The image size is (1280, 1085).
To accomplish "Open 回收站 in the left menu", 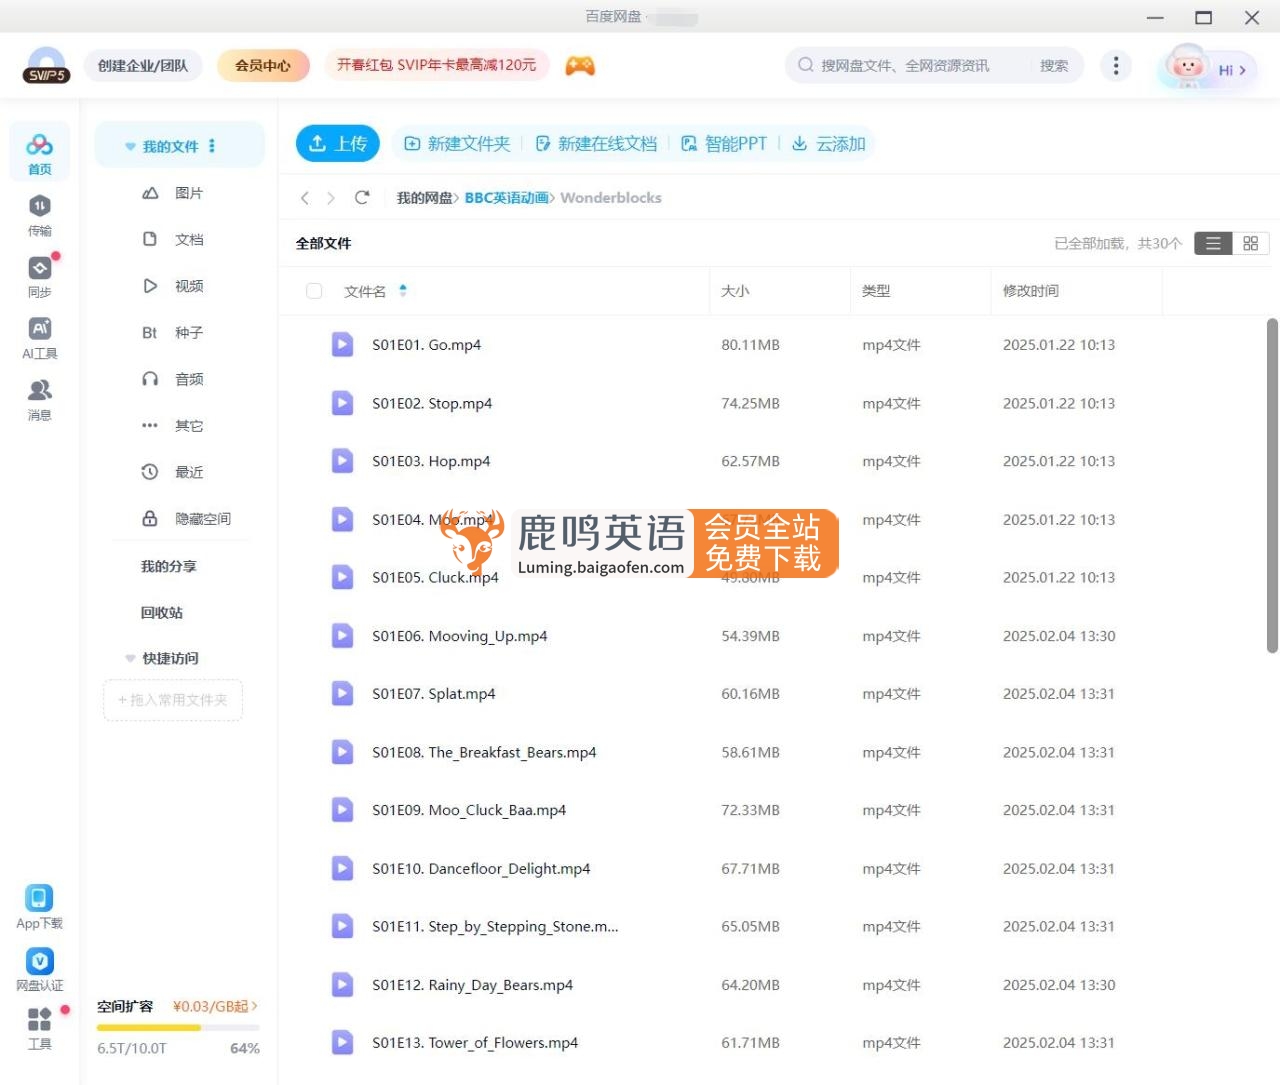I will [162, 613].
